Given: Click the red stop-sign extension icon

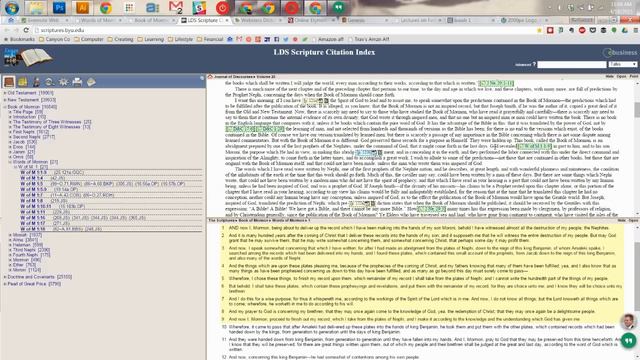Looking at the screenshot, I should [x=582, y=30].
